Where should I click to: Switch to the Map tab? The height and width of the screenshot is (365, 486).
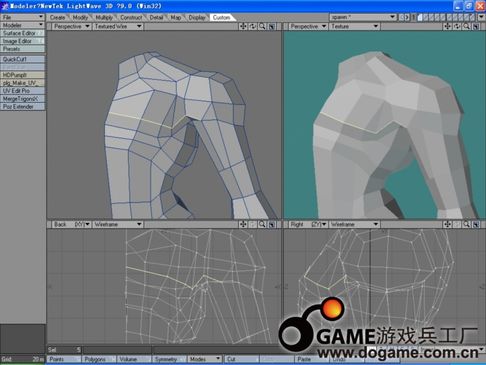[x=176, y=17]
